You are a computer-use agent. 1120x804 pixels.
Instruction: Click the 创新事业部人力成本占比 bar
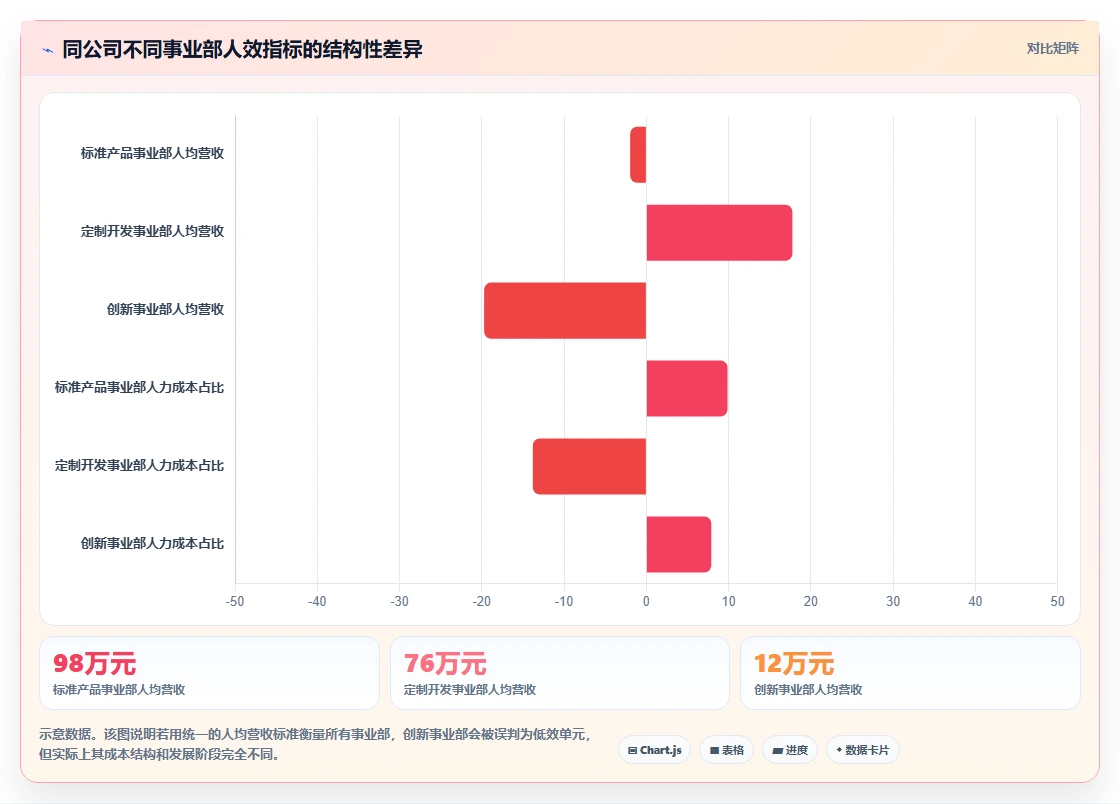[679, 544]
